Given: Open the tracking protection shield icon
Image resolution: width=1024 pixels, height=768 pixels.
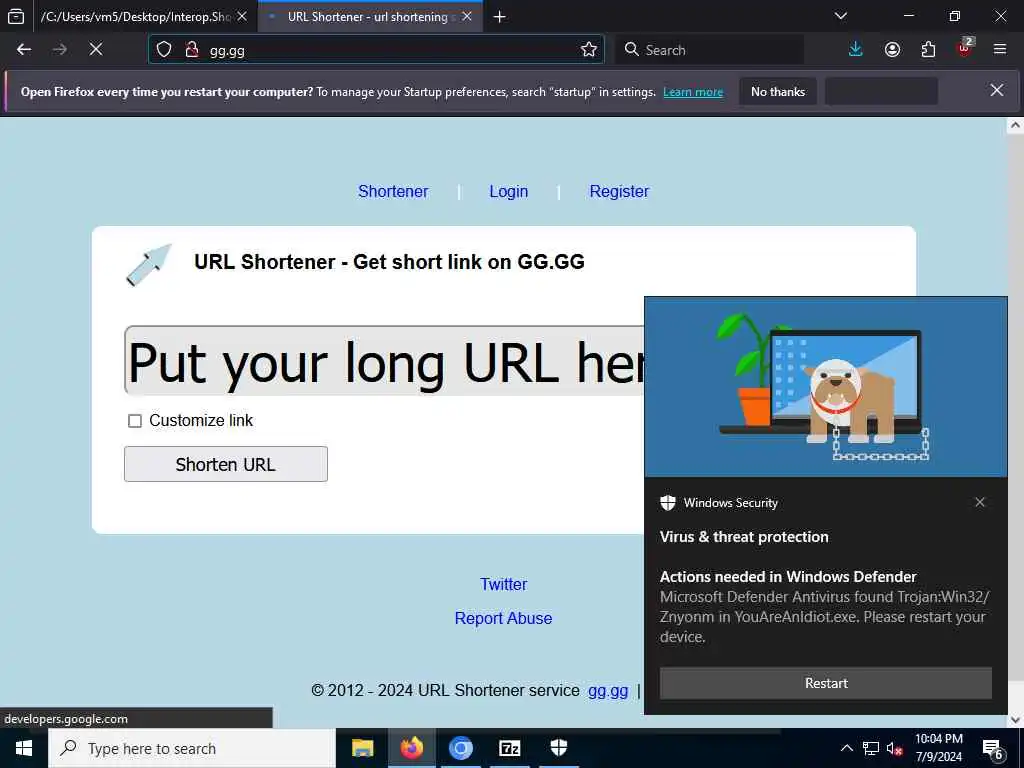Looking at the screenshot, I should tap(164, 50).
